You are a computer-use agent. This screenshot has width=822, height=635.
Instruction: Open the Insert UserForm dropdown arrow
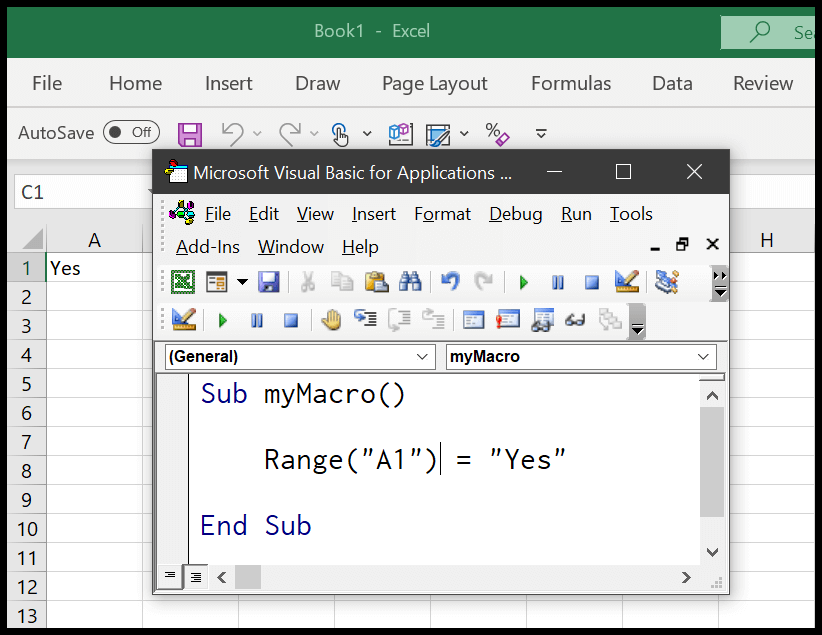242,282
